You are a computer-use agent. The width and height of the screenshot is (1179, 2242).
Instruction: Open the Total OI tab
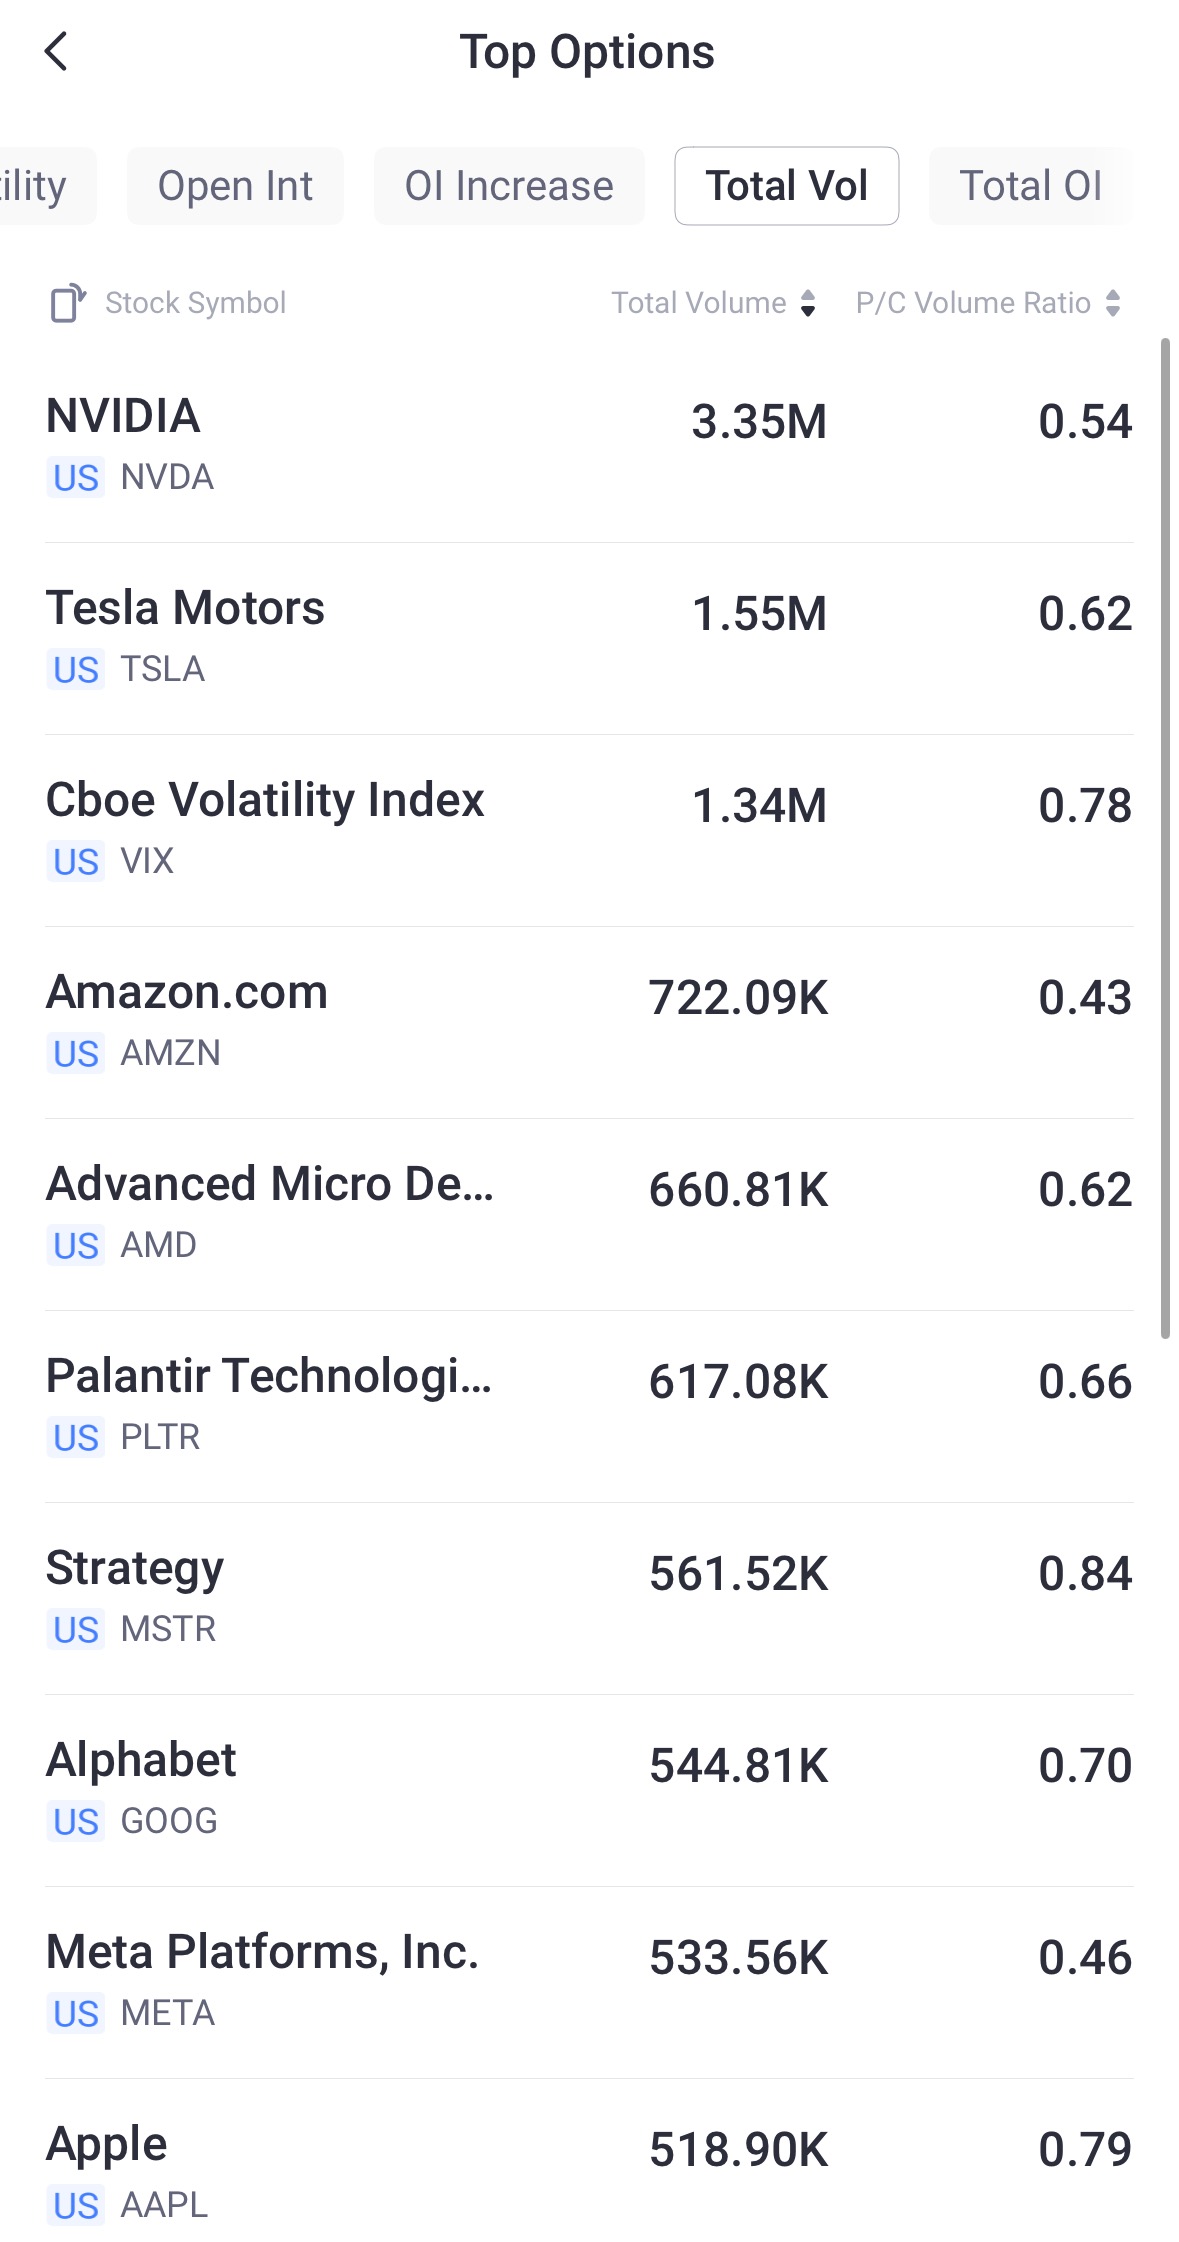[1029, 186]
